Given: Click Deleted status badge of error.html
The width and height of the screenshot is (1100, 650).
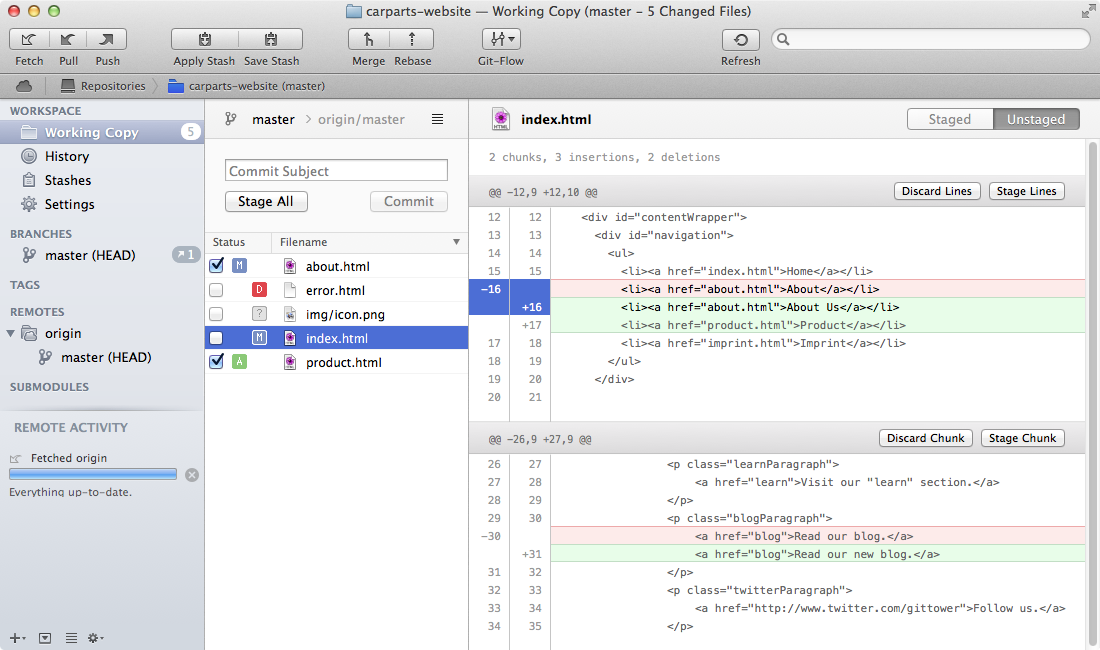Looking at the screenshot, I should [x=259, y=290].
